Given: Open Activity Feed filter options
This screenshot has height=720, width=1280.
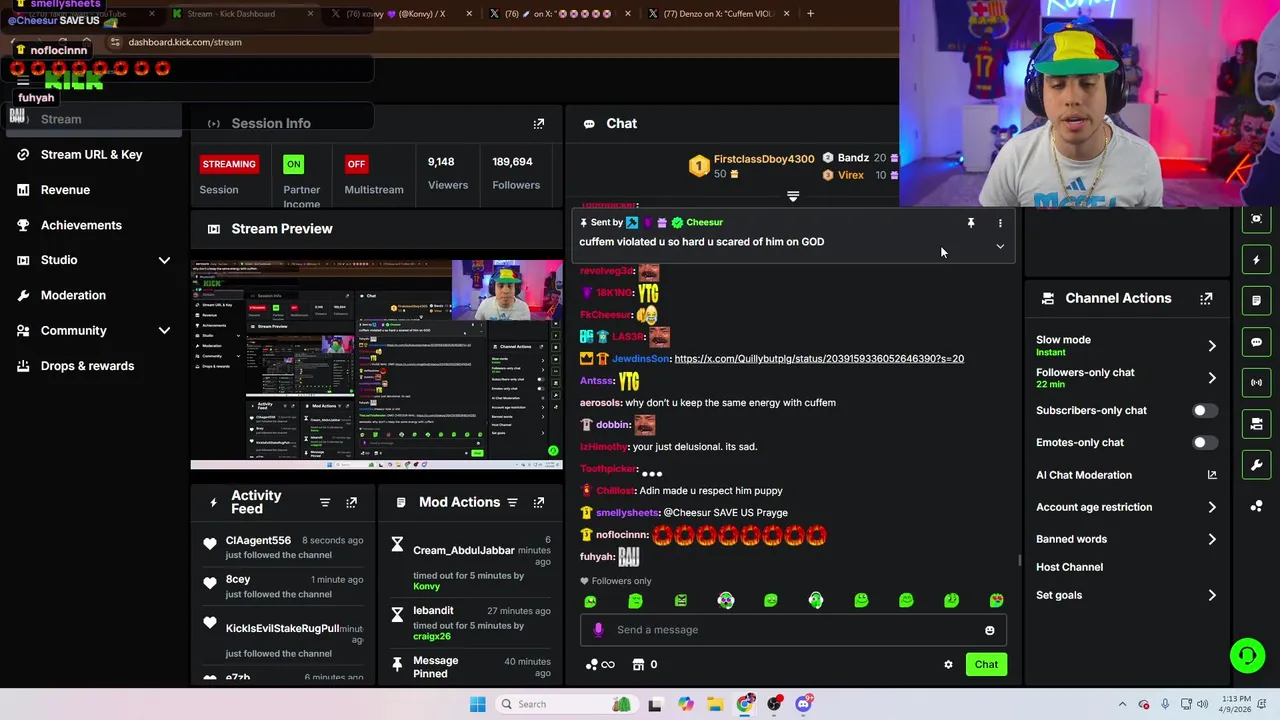Looking at the screenshot, I should (325, 502).
